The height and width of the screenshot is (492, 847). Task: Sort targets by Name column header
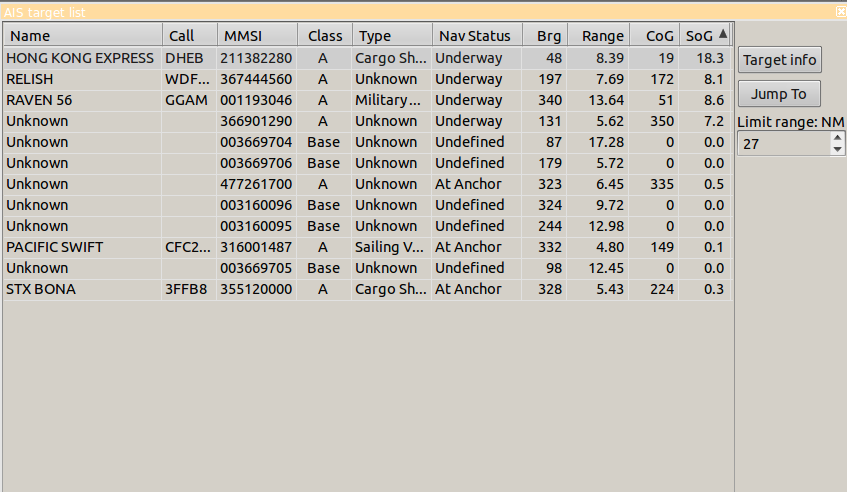82,35
